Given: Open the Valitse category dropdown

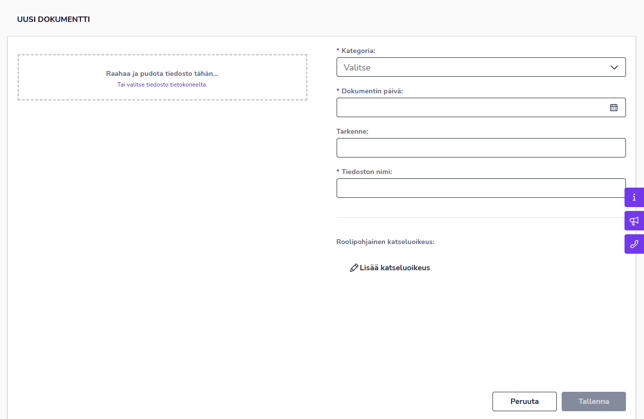Looking at the screenshot, I should point(470,68).
